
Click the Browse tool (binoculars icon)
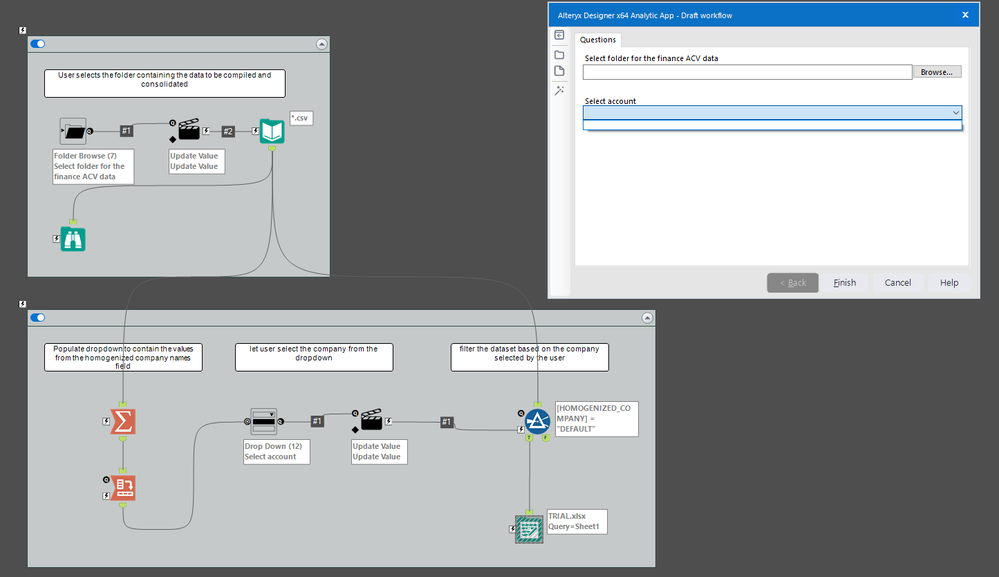coord(73,239)
